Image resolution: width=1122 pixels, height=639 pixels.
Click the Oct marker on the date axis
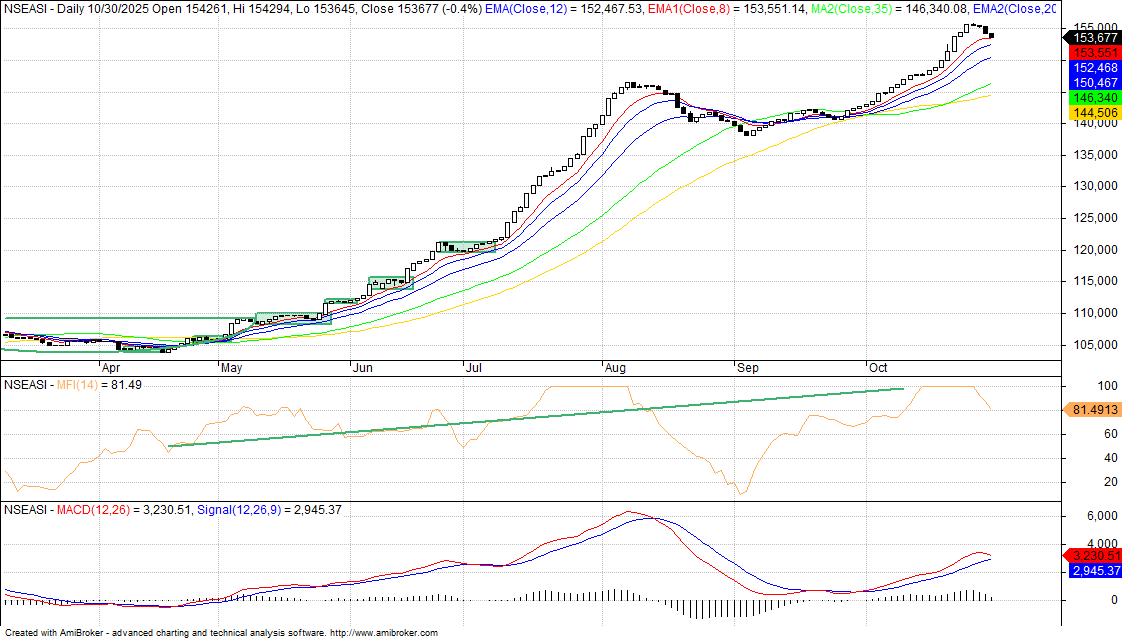click(878, 367)
